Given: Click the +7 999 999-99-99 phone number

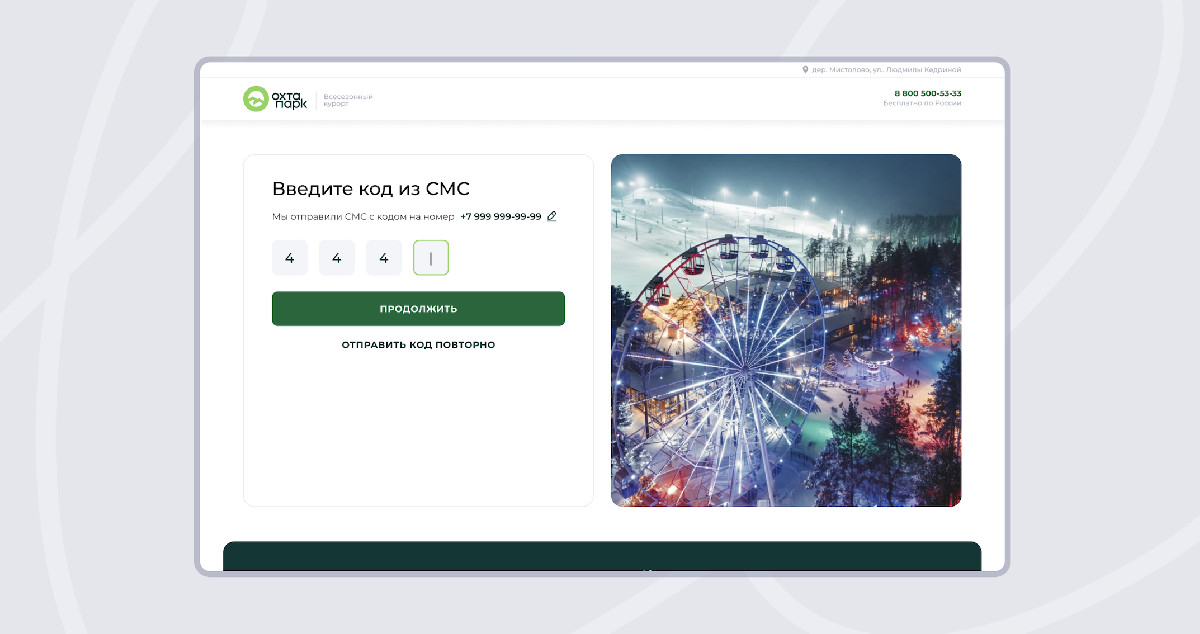Looking at the screenshot, I should [501, 216].
